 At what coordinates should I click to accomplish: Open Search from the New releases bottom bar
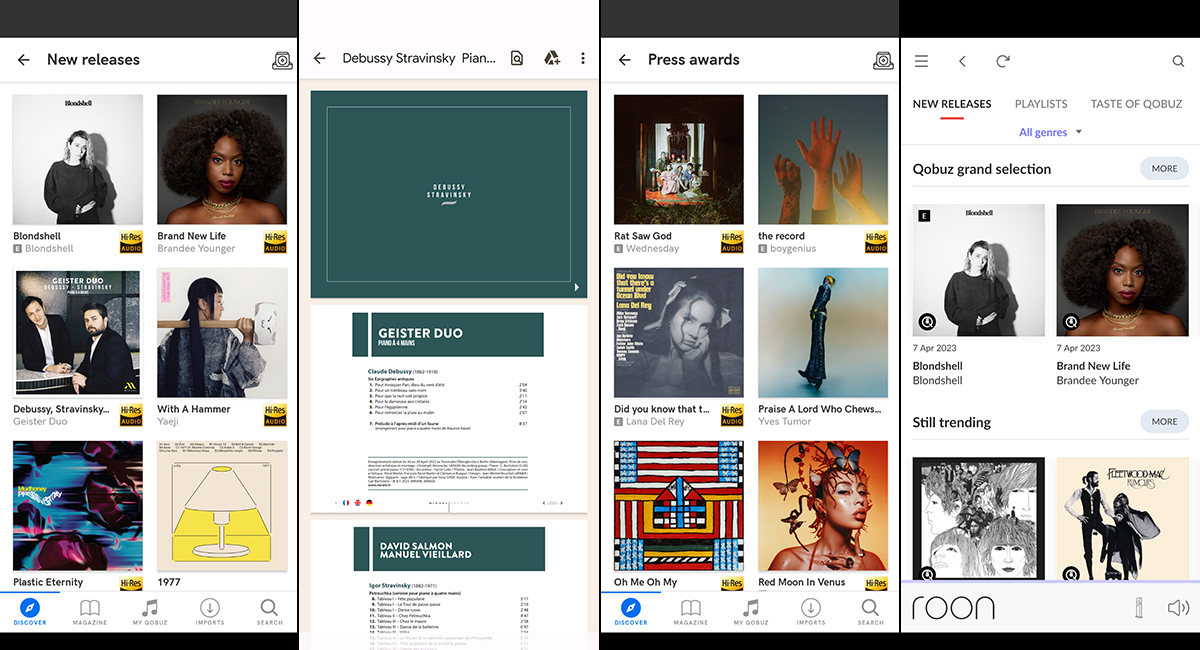[269, 612]
